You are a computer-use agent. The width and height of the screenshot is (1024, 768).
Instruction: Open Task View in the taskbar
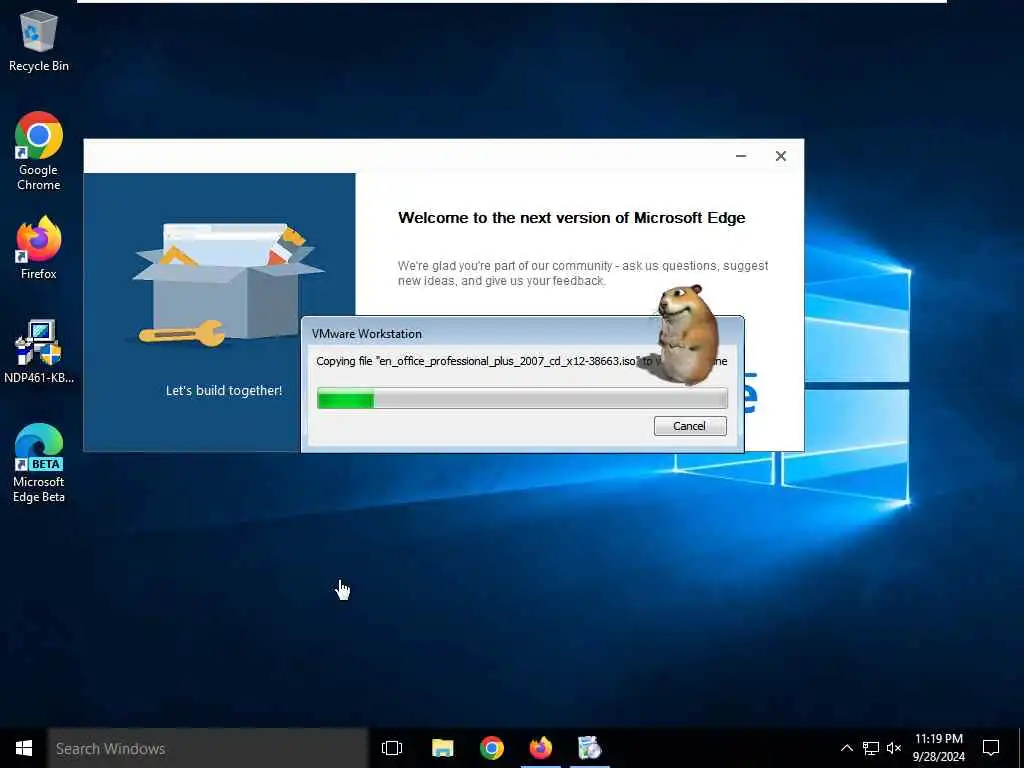(x=392, y=748)
